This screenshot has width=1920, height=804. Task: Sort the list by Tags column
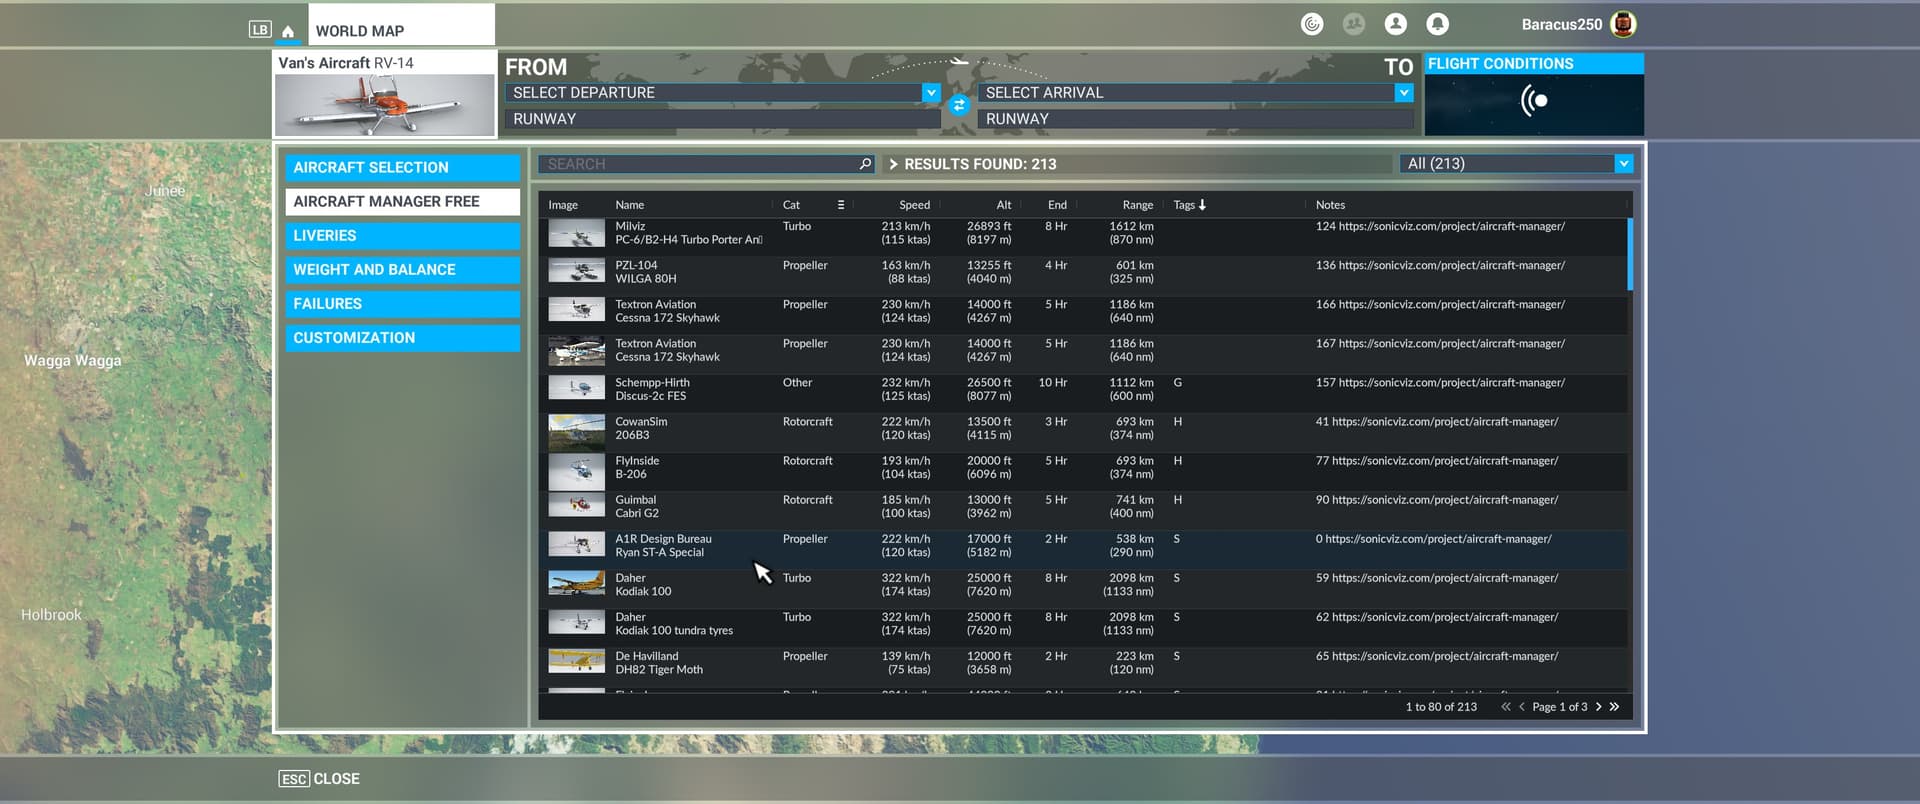1189,205
